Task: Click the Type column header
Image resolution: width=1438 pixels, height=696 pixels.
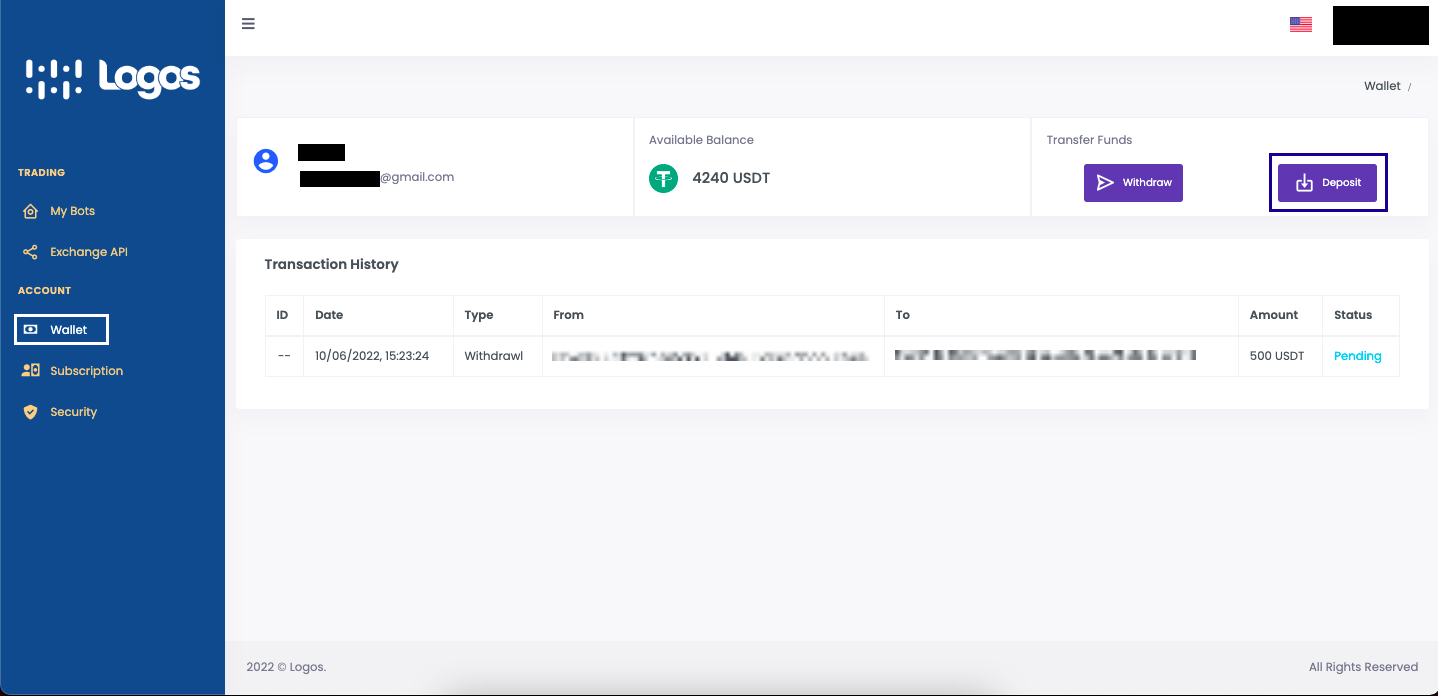Action: (479, 315)
